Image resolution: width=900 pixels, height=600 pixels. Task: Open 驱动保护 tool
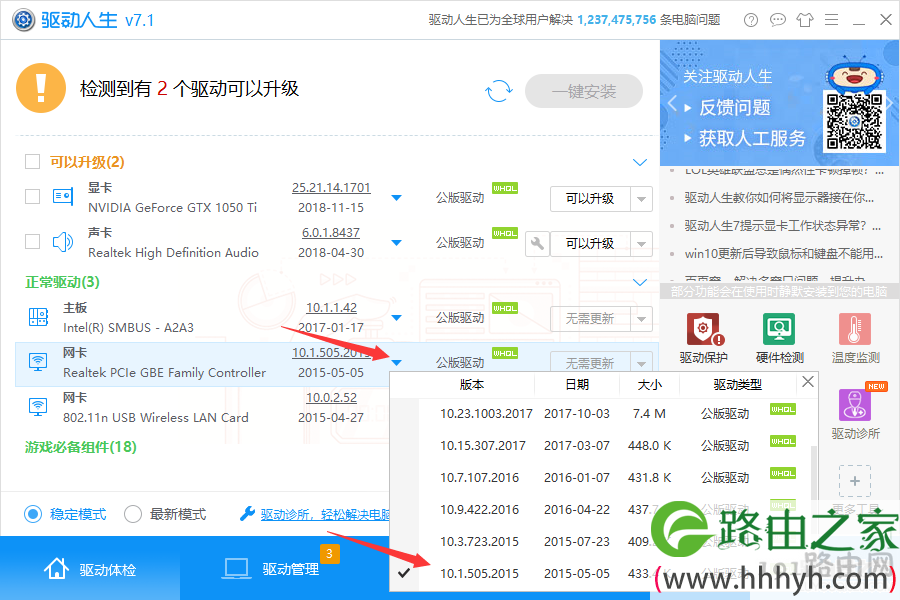pos(703,339)
